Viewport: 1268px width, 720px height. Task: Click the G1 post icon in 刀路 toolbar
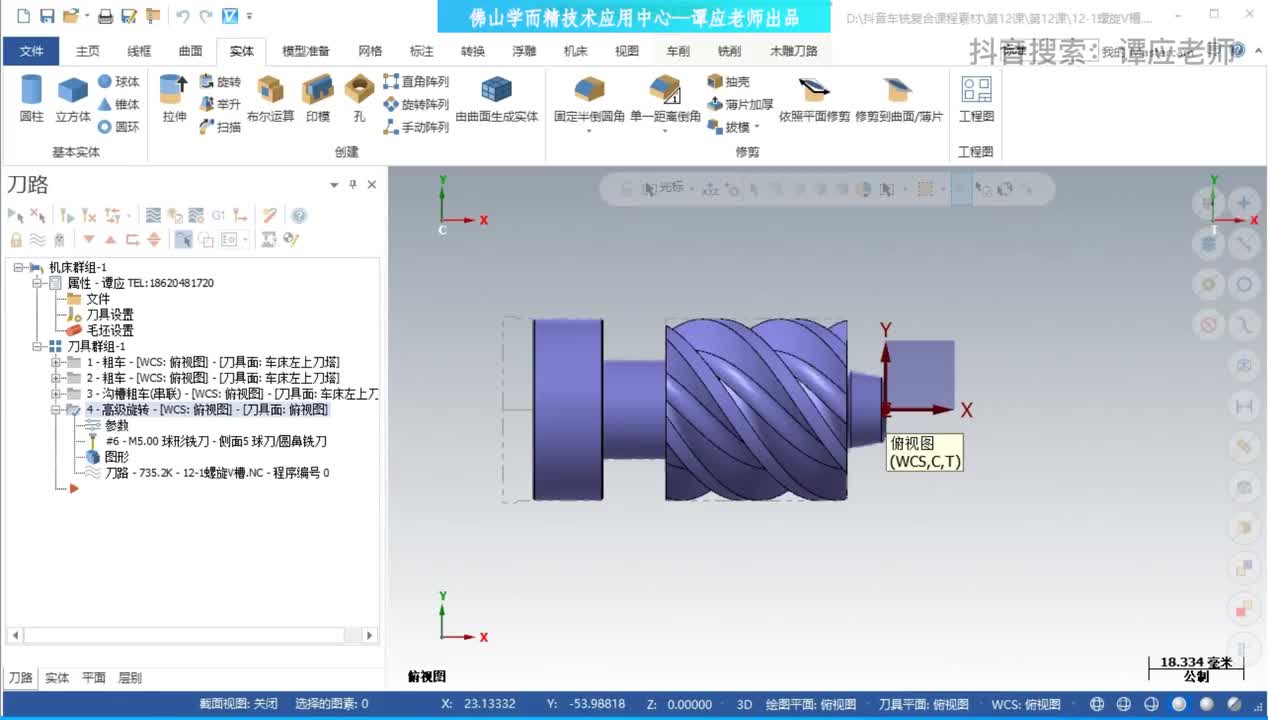pos(219,215)
